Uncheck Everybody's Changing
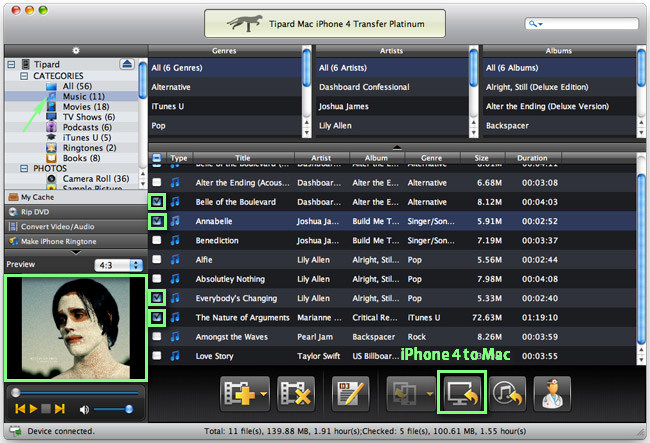The width and height of the screenshot is (650, 443). (x=157, y=298)
